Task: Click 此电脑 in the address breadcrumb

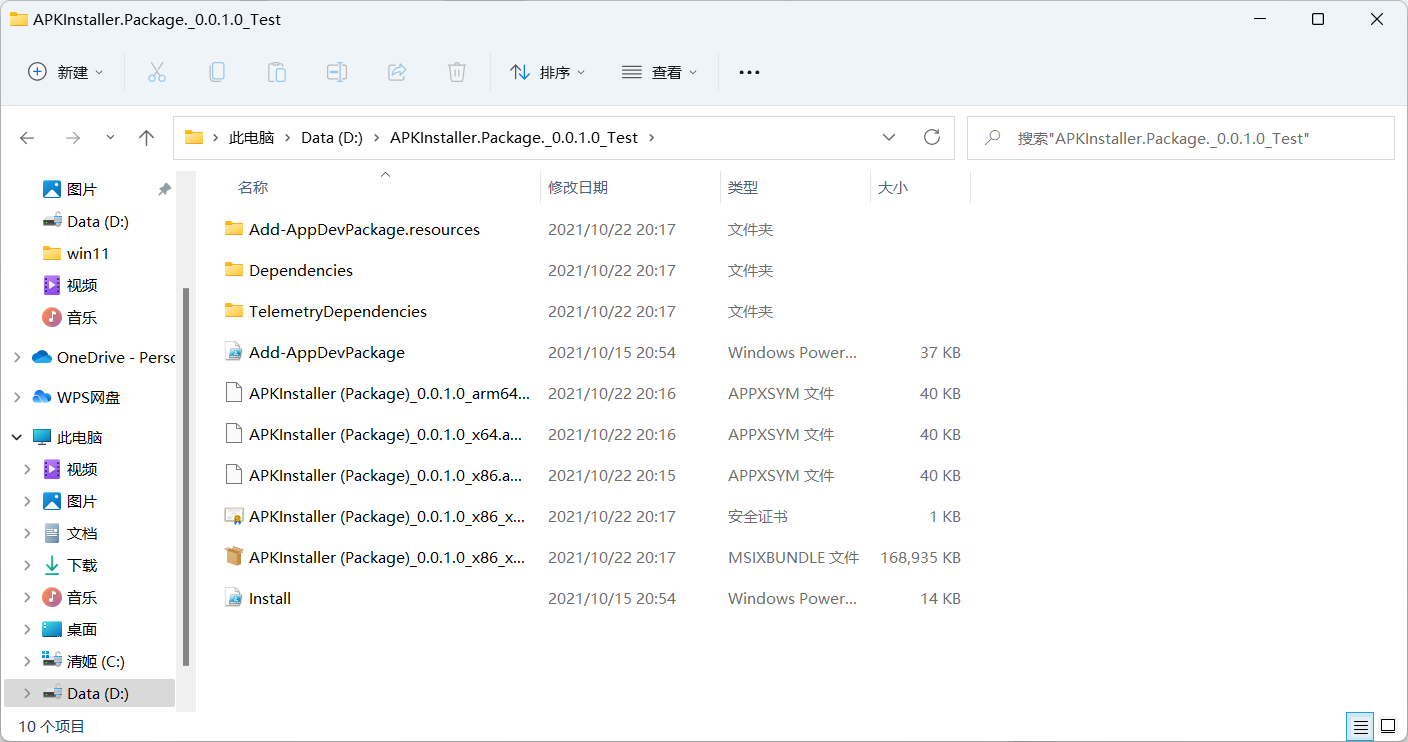Action: pyautogui.click(x=251, y=138)
